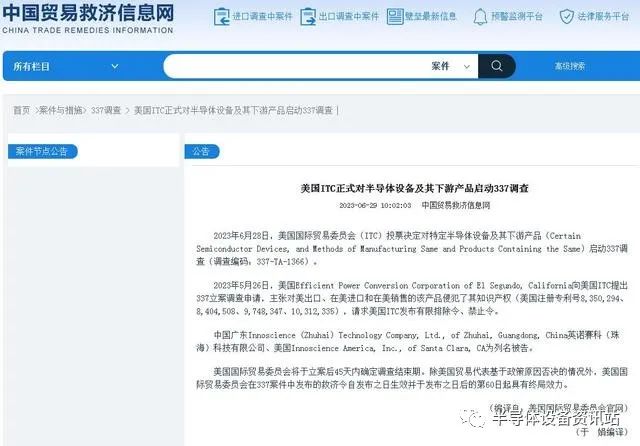Click source label 中国贸易救济信息网 under headline
This screenshot has width=640, height=446.
(x=456, y=205)
